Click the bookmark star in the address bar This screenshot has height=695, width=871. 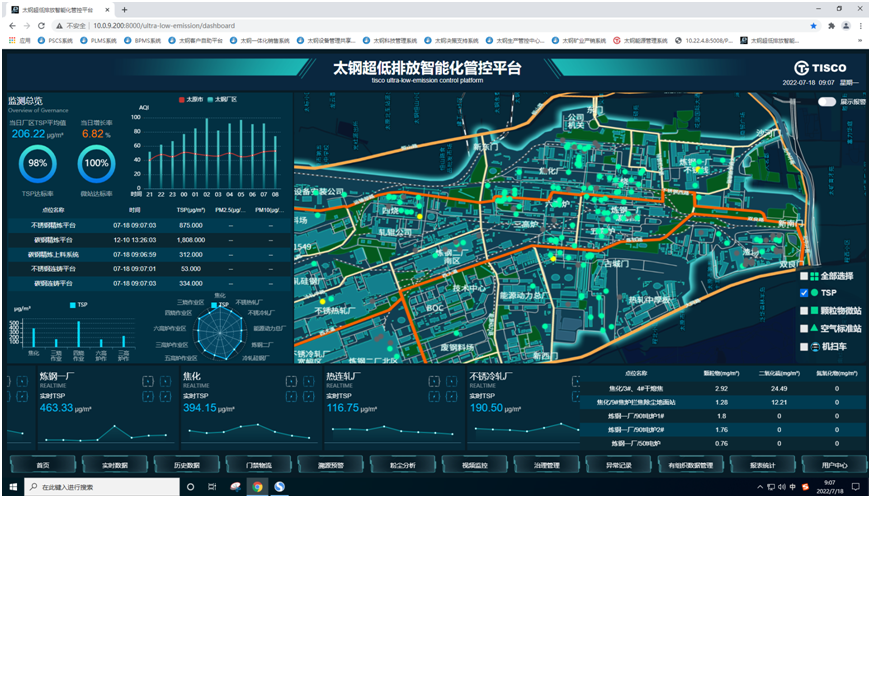[813, 26]
